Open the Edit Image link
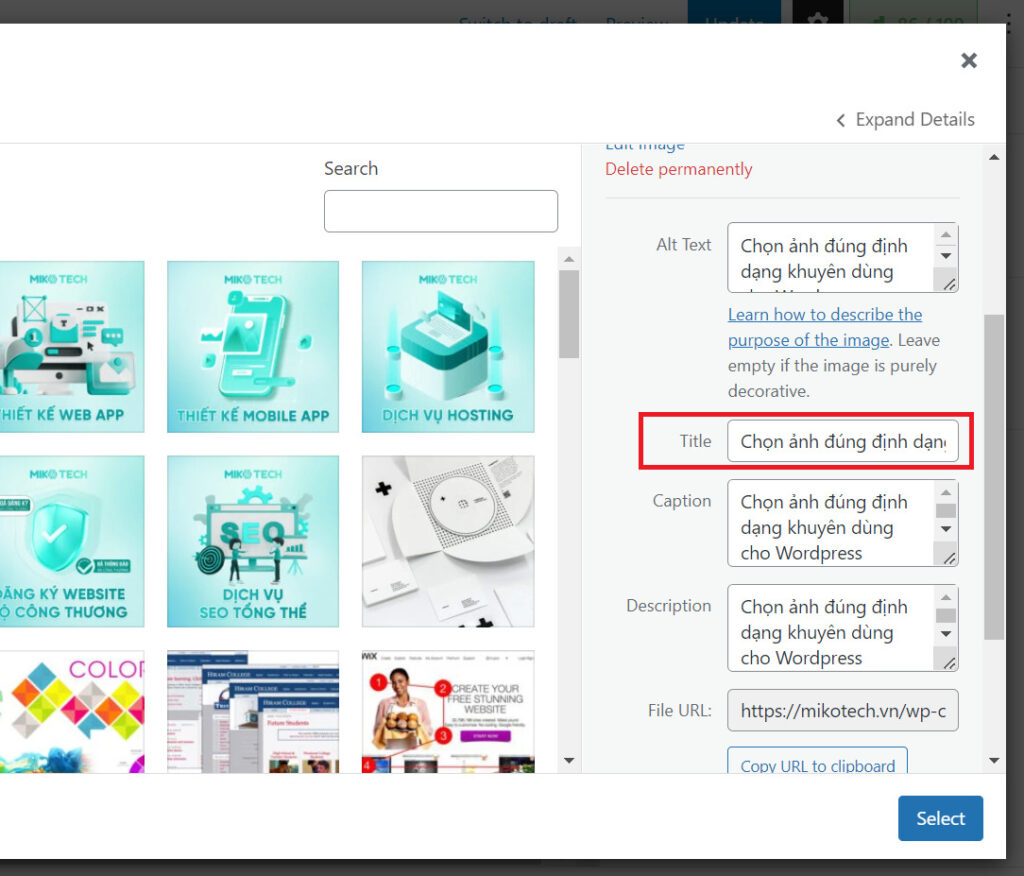Viewport: 1024px width, 876px height. click(645, 144)
